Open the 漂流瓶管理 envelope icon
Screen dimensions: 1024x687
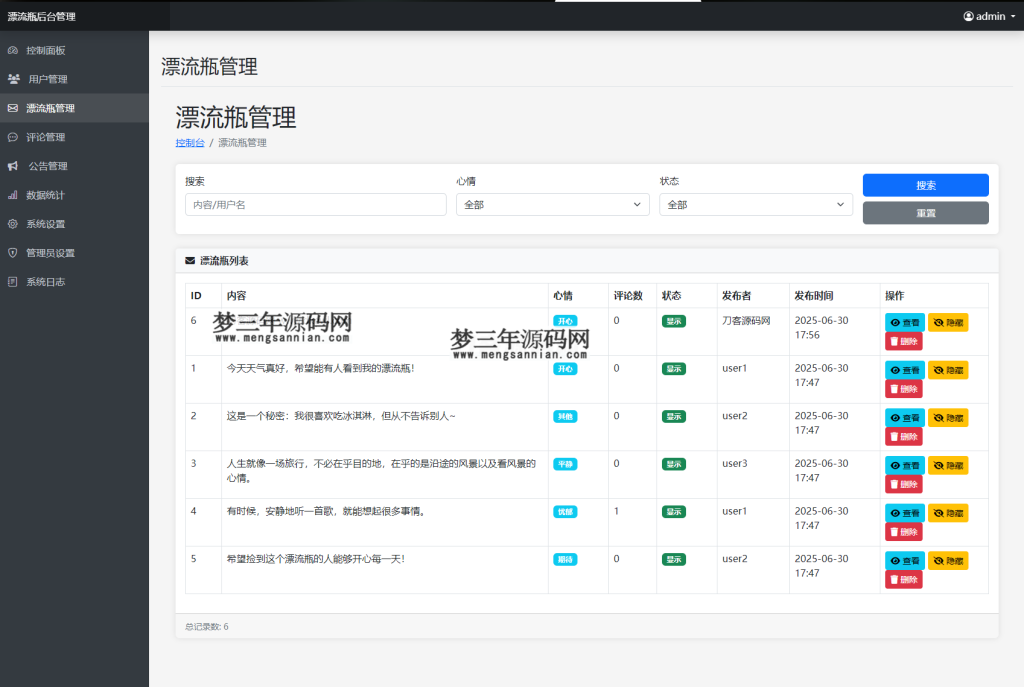(x=13, y=108)
